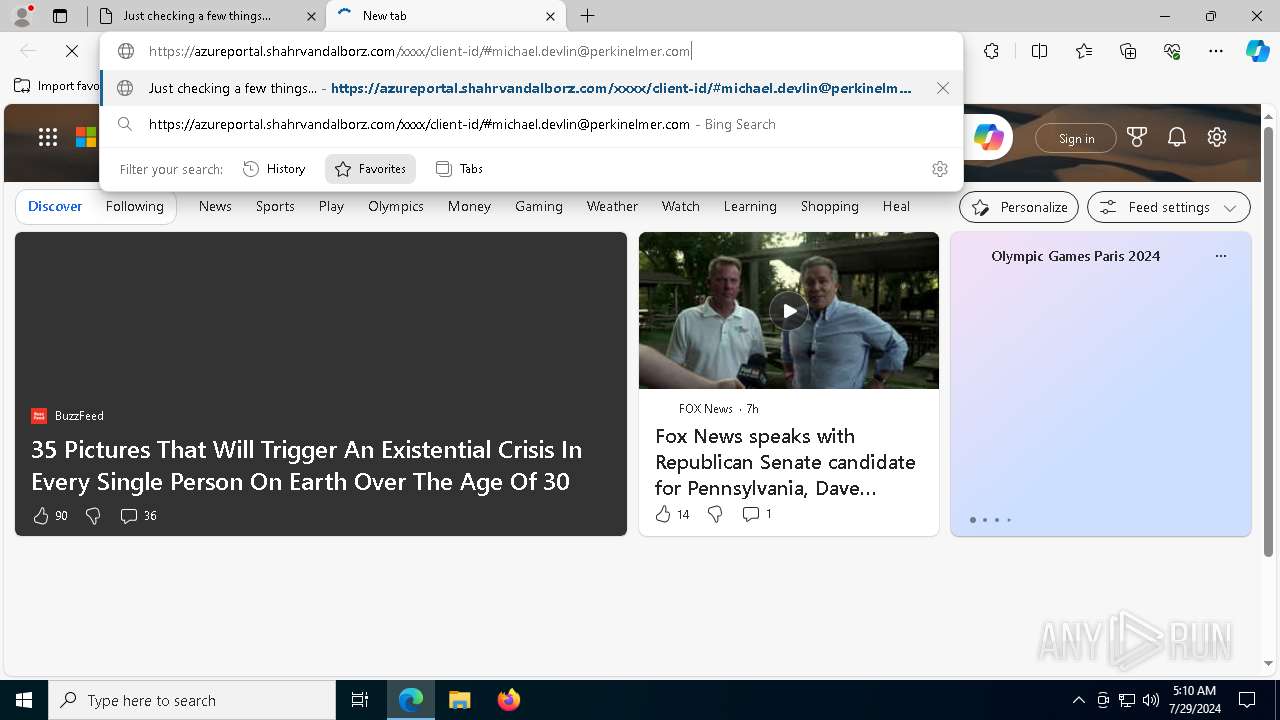Image resolution: width=1280 pixels, height=720 pixels.
Task: Launch the Copilot sidebar icon
Action: (x=1257, y=51)
